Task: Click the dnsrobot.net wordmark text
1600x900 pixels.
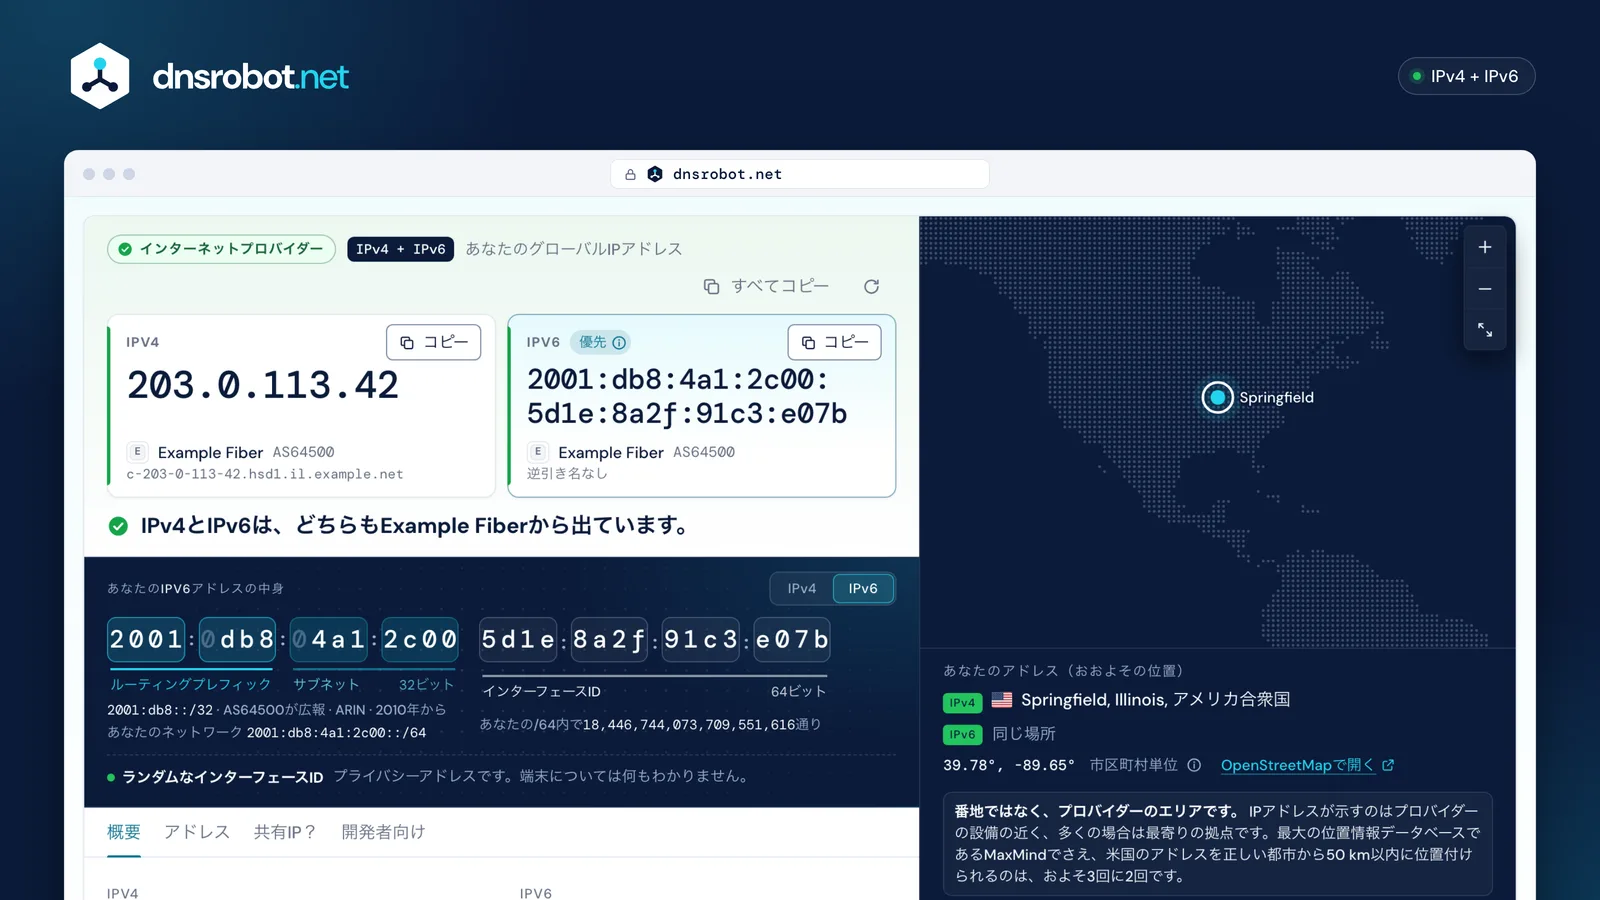Action: click(x=251, y=77)
